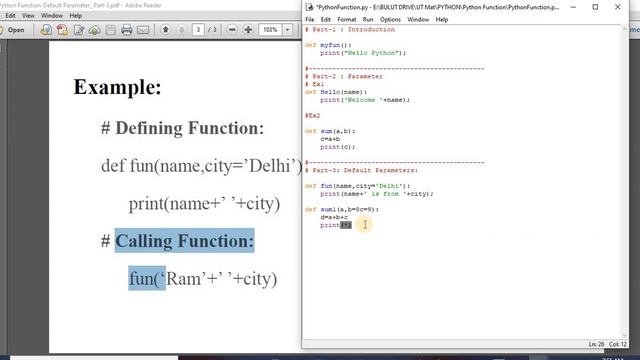Click the '# Part-2 : Parameter' comment line

pyautogui.click(x=344, y=76)
